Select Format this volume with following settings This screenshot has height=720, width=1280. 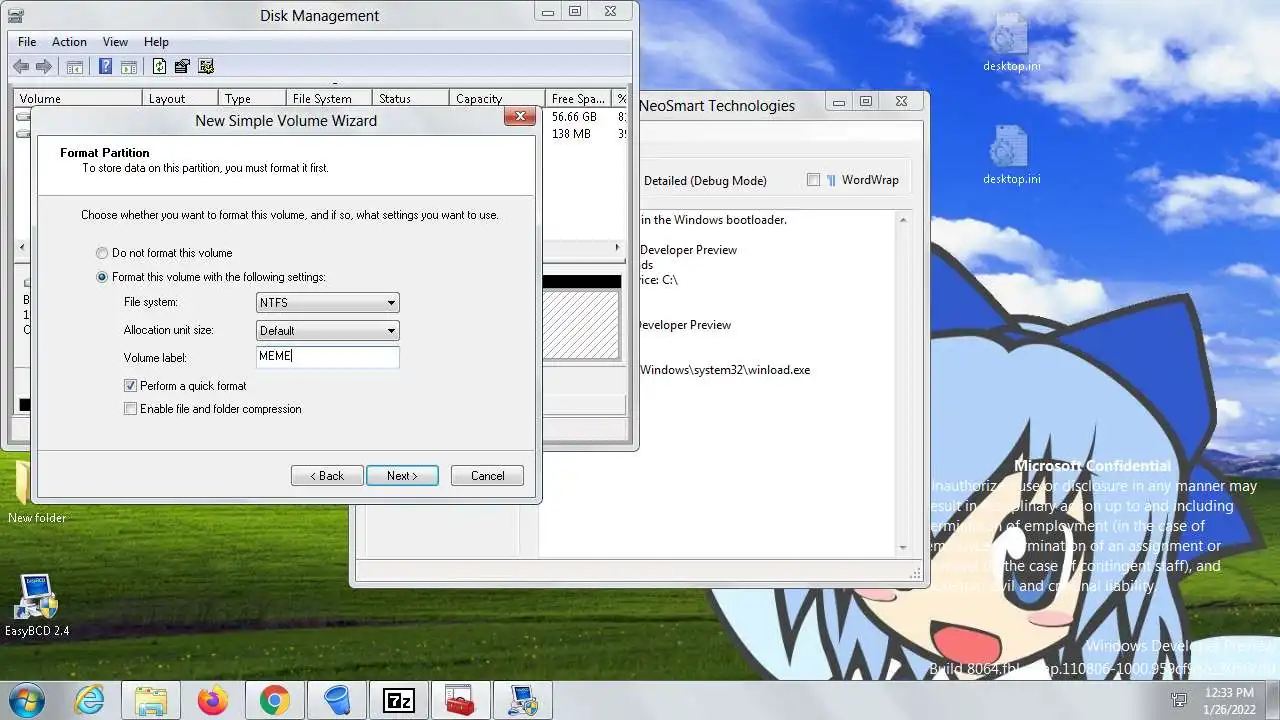(211, 277)
